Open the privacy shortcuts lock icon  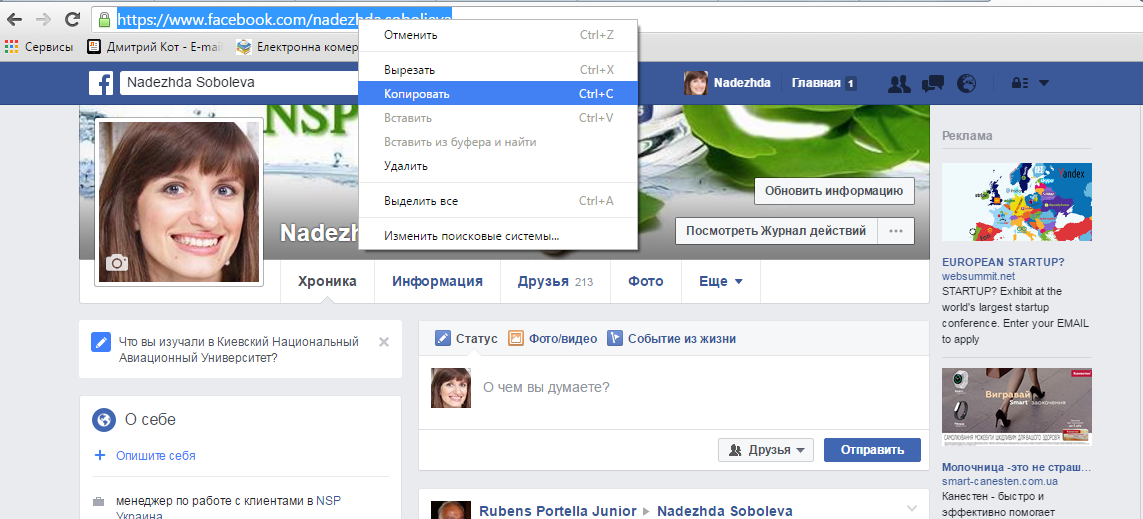1020,83
